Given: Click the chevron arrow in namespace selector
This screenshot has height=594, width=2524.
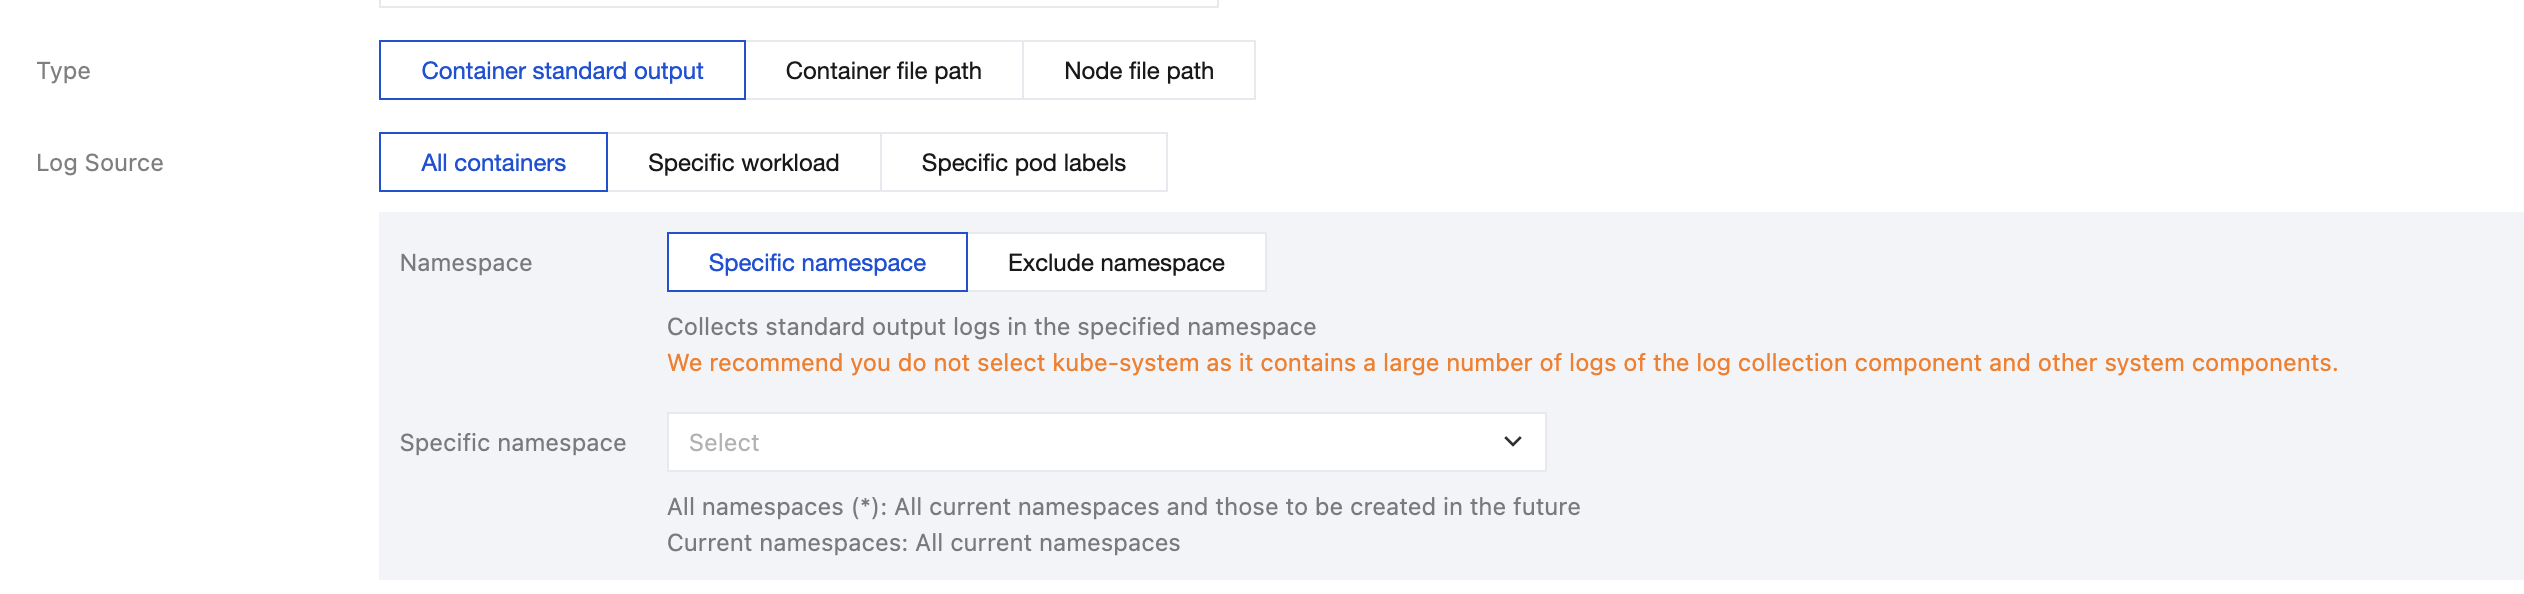Looking at the screenshot, I should coord(1512,442).
